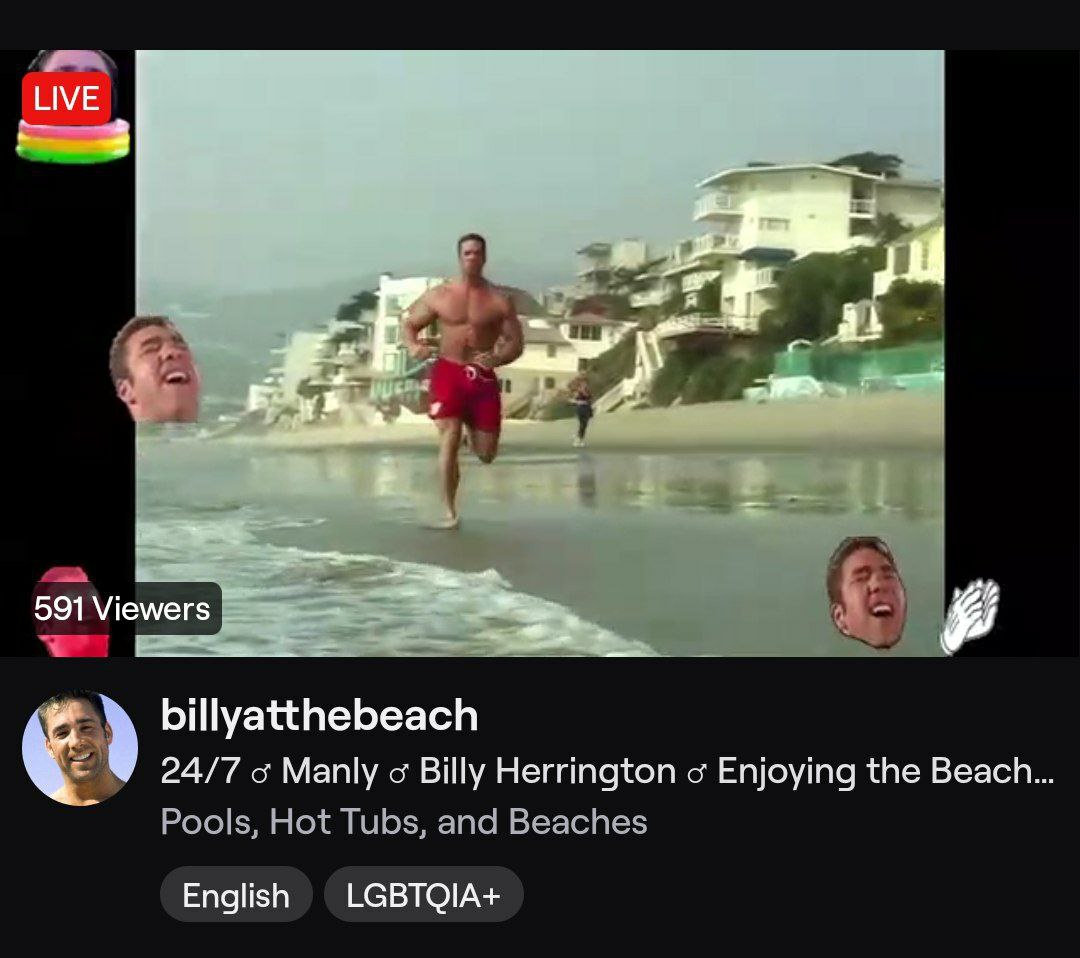The image size is (1080, 958).
Task: Click the clapping hands emoji overlay
Action: point(970,616)
